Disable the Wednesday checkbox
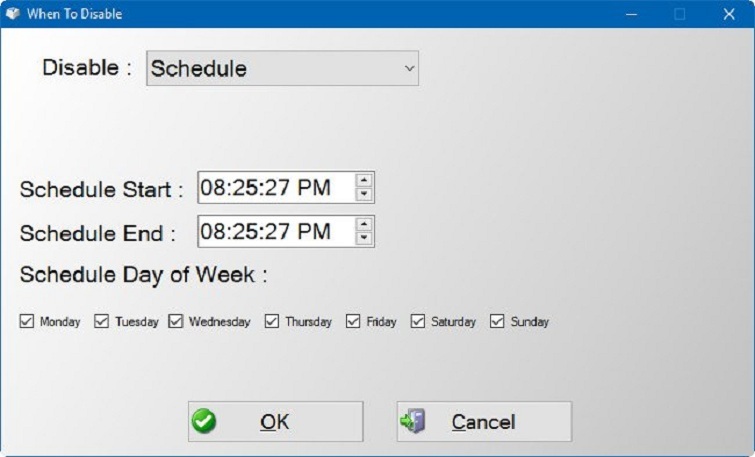Screen dimensions: 755x457 [176, 322]
